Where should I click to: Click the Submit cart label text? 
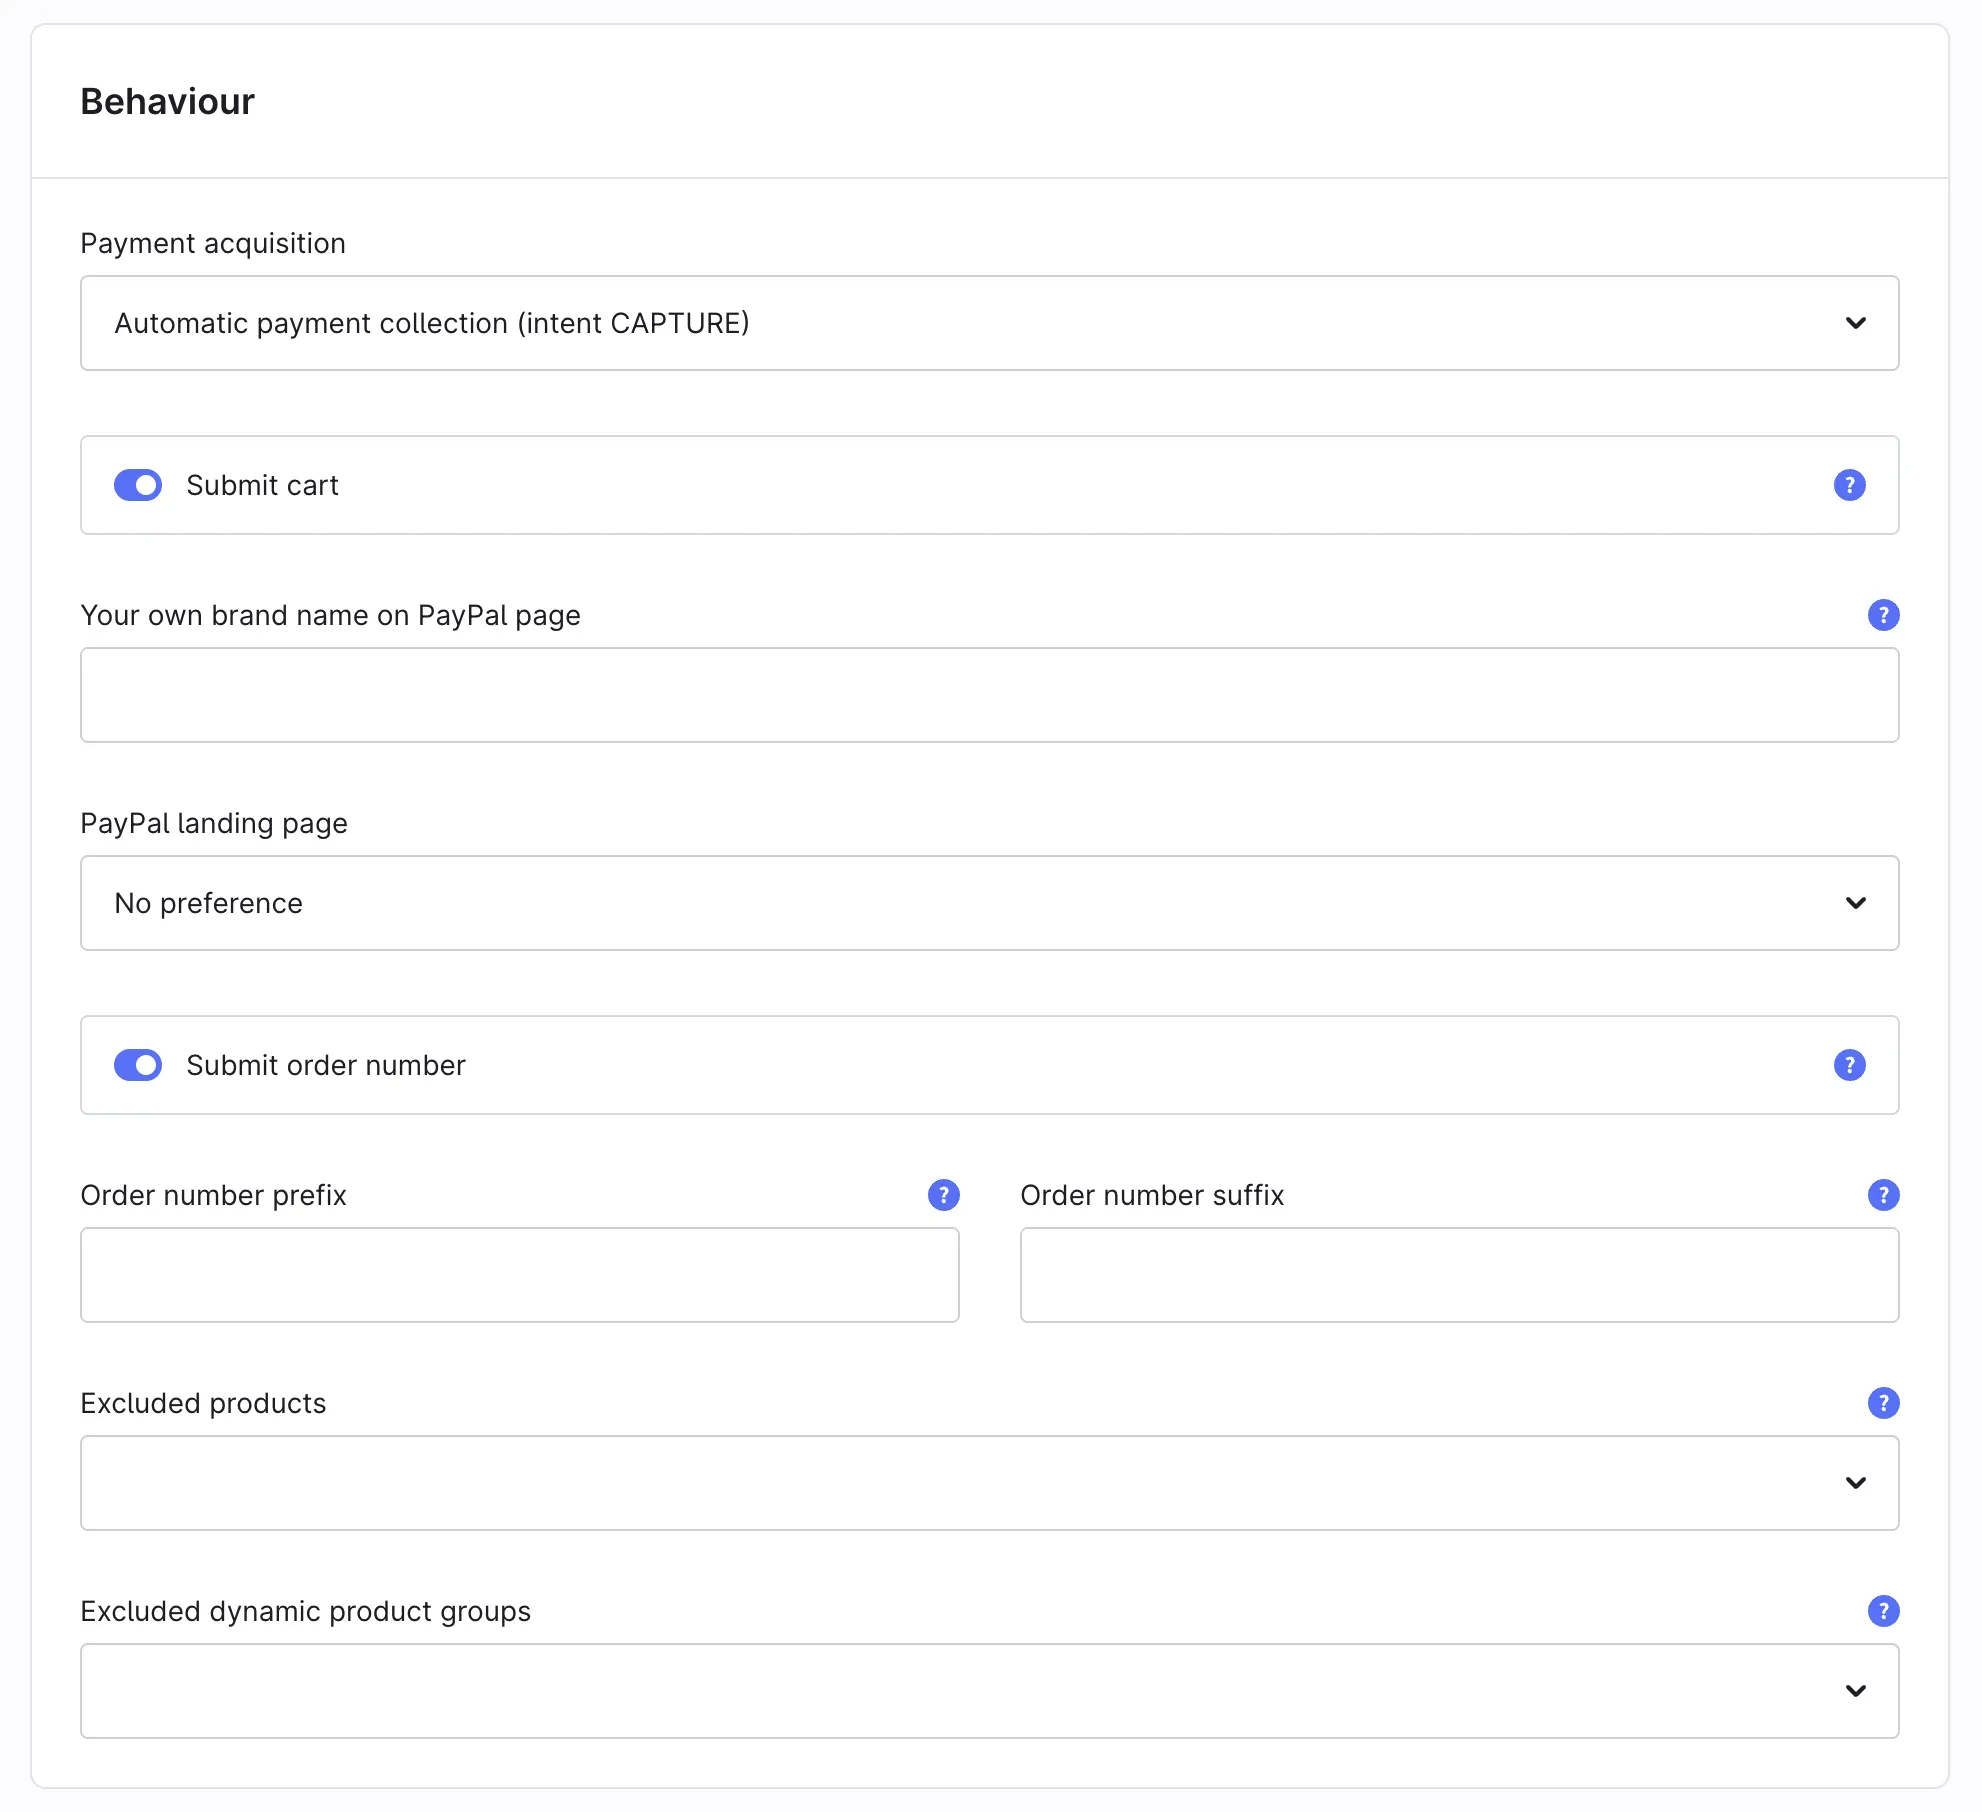point(262,485)
